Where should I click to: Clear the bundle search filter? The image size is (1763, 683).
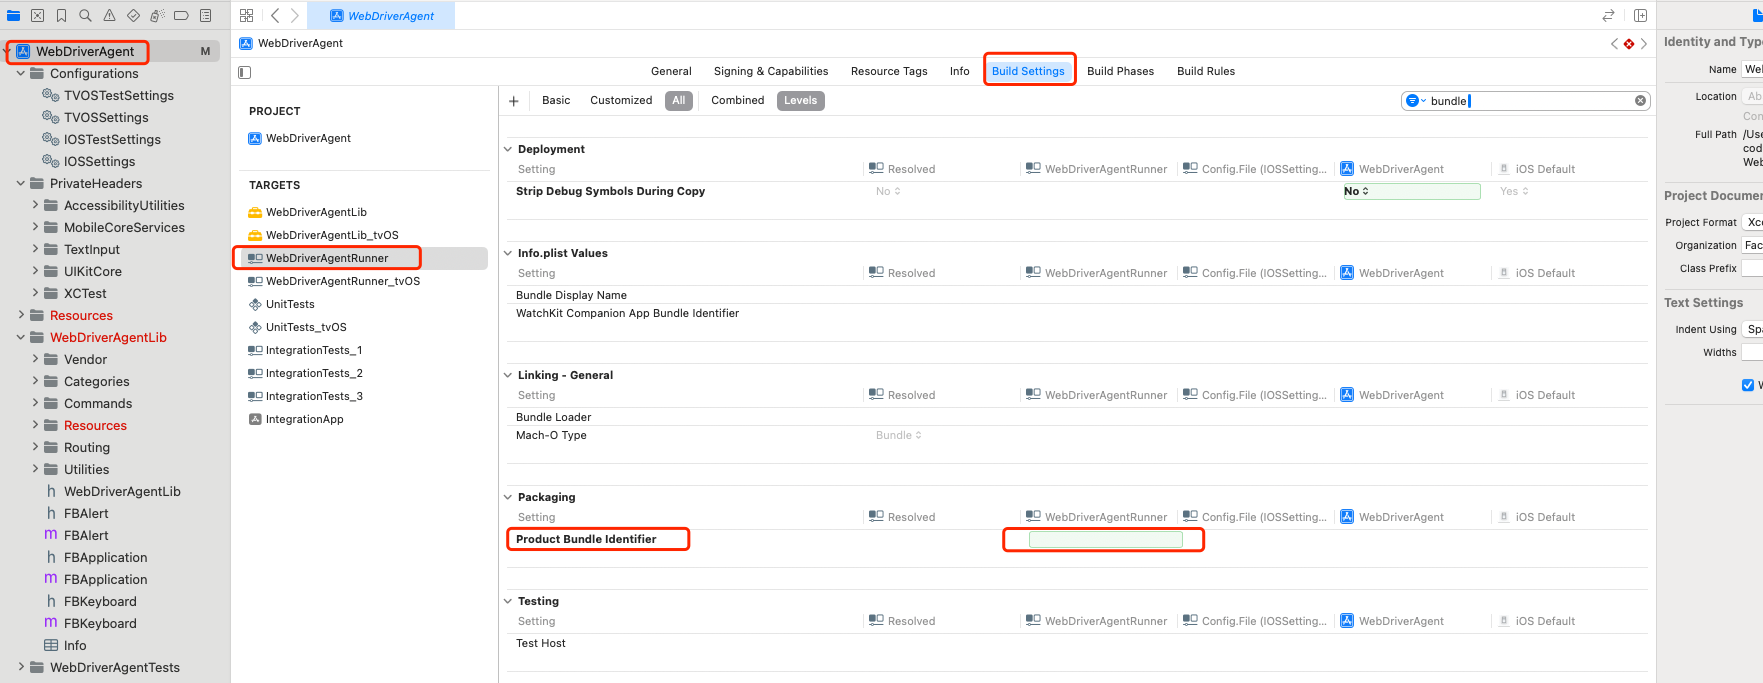[x=1640, y=100]
